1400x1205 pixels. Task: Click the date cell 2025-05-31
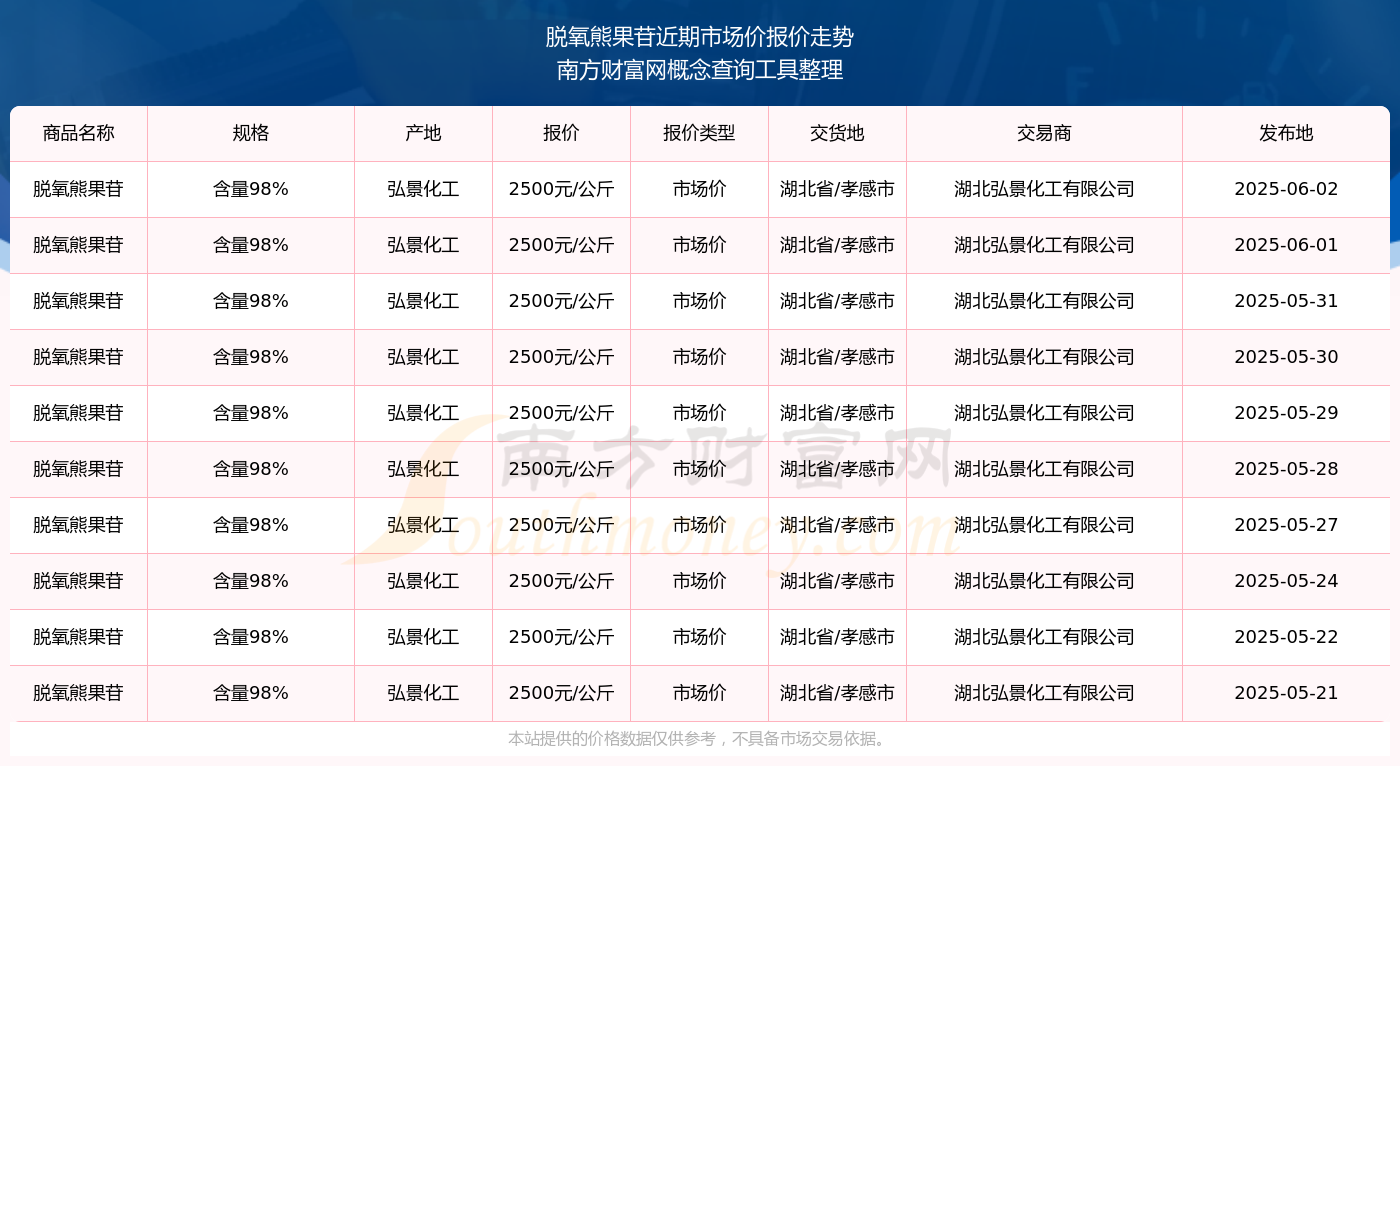(1286, 301)
